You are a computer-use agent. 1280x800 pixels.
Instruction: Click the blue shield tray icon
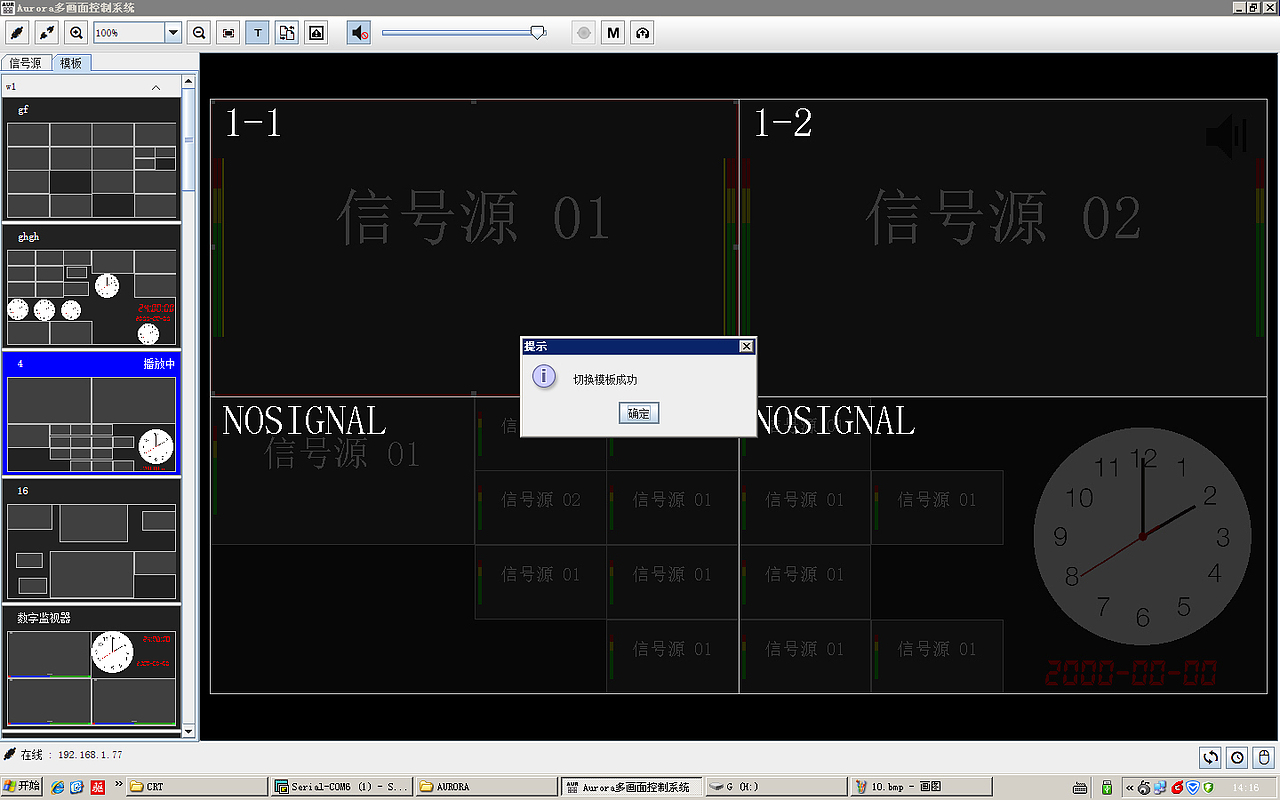tap(1192, 788)
